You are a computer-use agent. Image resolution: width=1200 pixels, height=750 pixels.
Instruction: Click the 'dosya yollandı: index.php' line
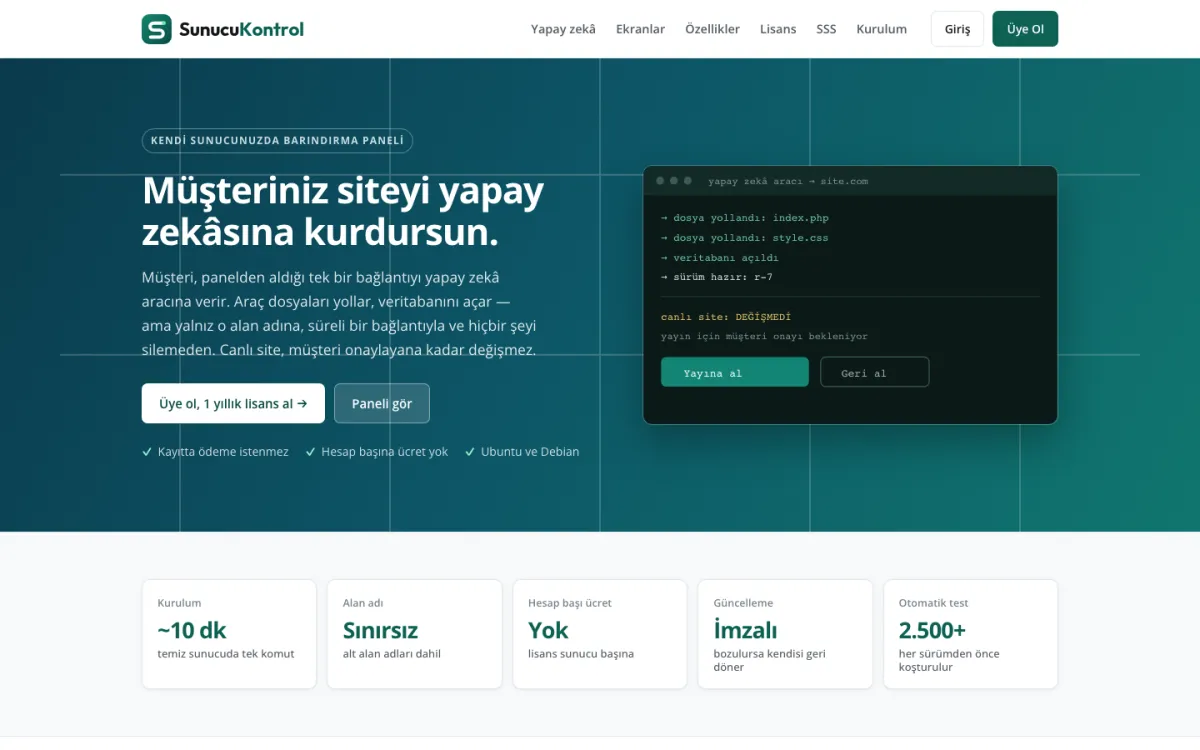click(x=745, y=217)
